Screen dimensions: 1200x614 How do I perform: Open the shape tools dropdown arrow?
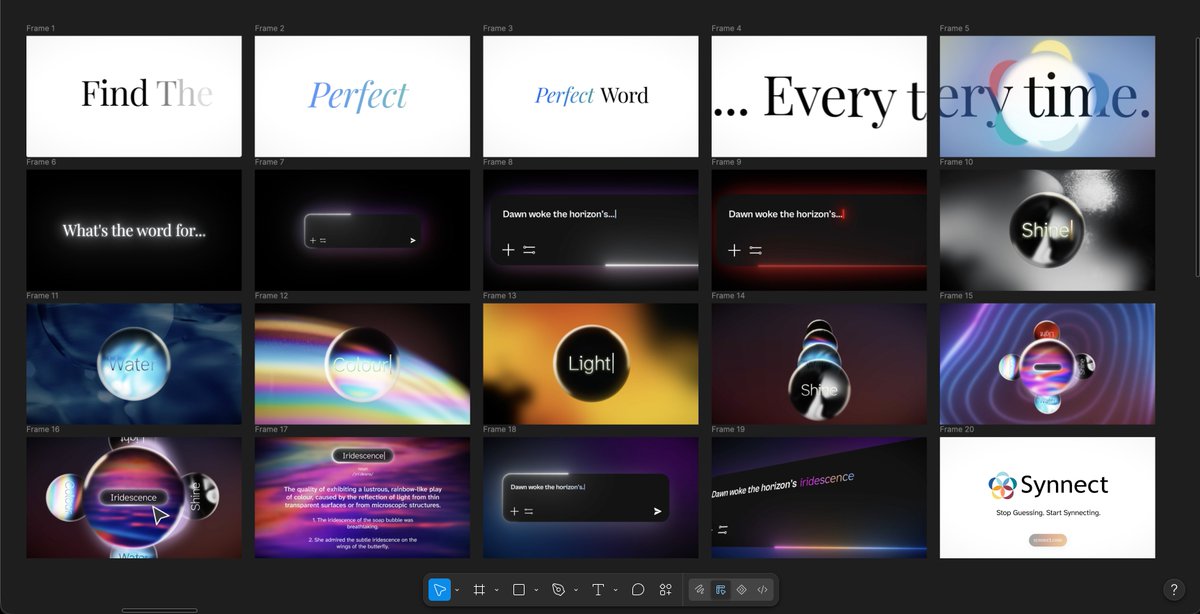(x=537, y=590)
